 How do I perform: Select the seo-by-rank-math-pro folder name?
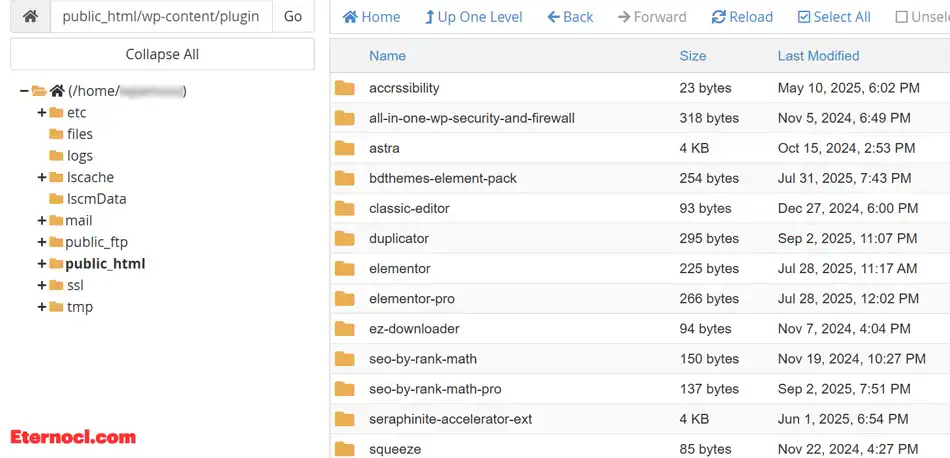435,389
